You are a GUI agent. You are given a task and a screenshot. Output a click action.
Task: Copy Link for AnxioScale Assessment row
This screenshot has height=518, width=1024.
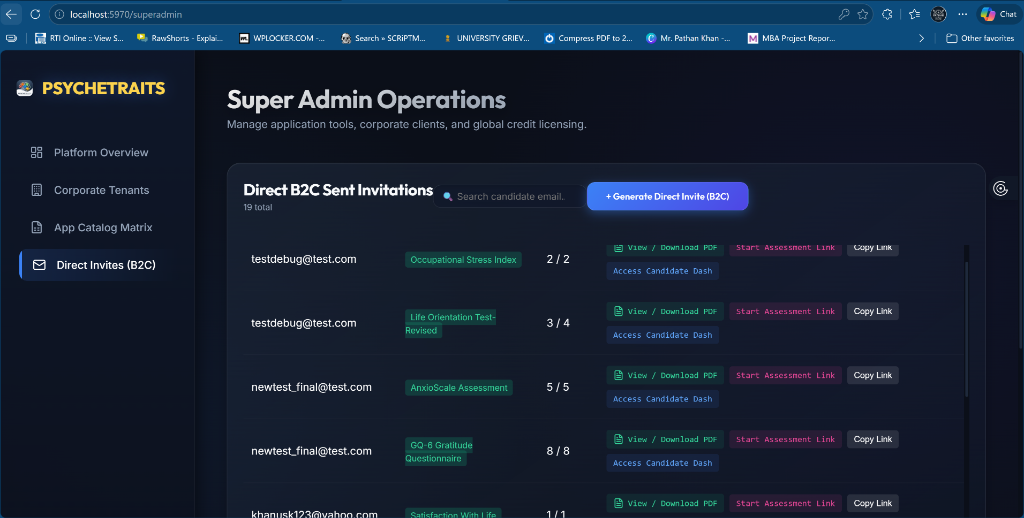(x=872, y=376)
